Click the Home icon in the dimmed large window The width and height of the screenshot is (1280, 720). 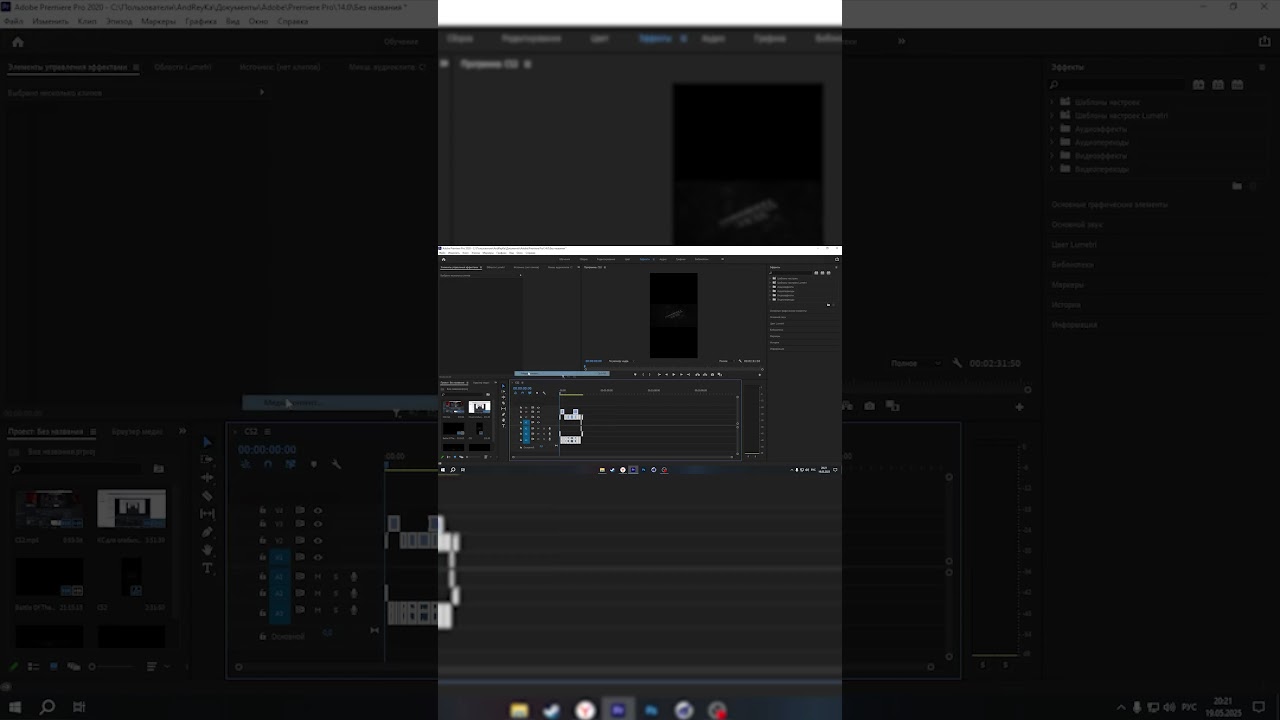click(18, 42)
